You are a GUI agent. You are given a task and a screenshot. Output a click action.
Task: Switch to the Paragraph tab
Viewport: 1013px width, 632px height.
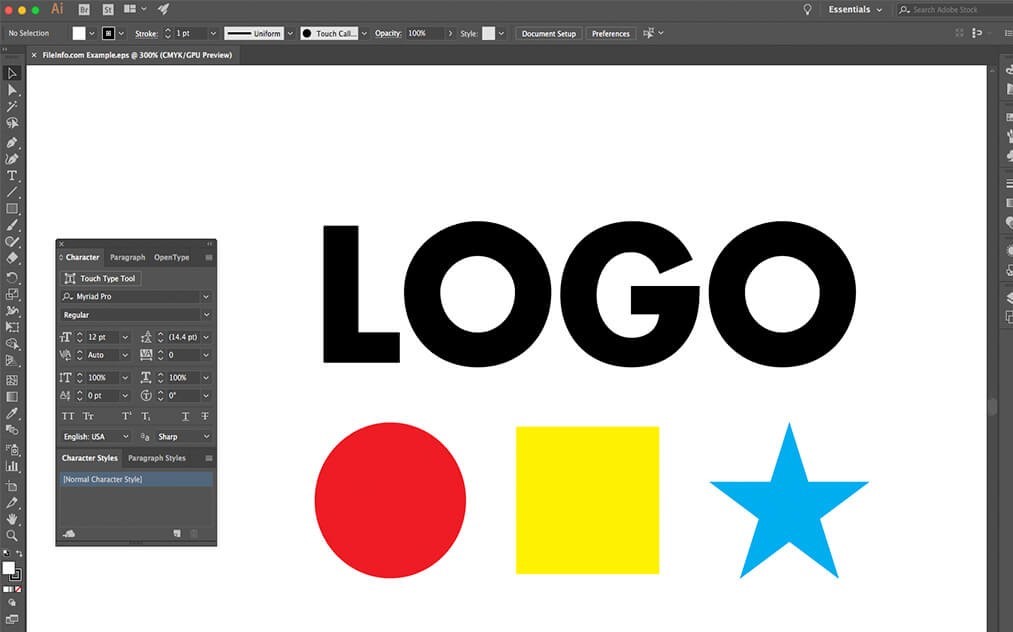(127, 257)
